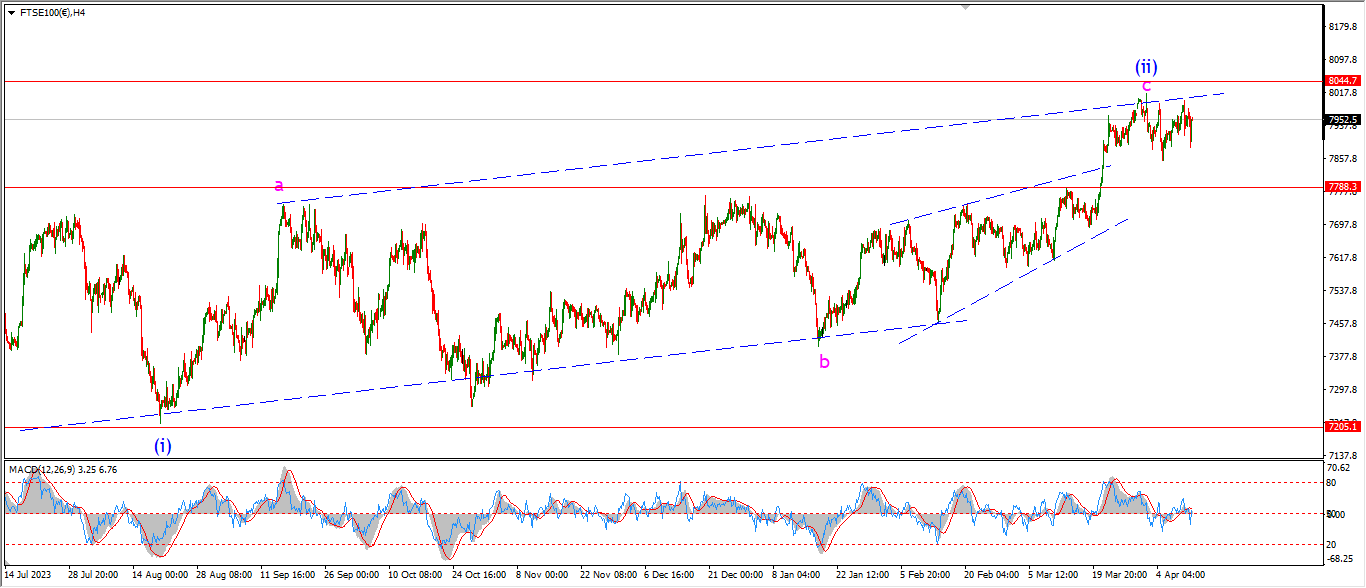Screen dimensions: 1366x588
Task: Click the red 7788.3 price tag
Action: pos(1342,187)
